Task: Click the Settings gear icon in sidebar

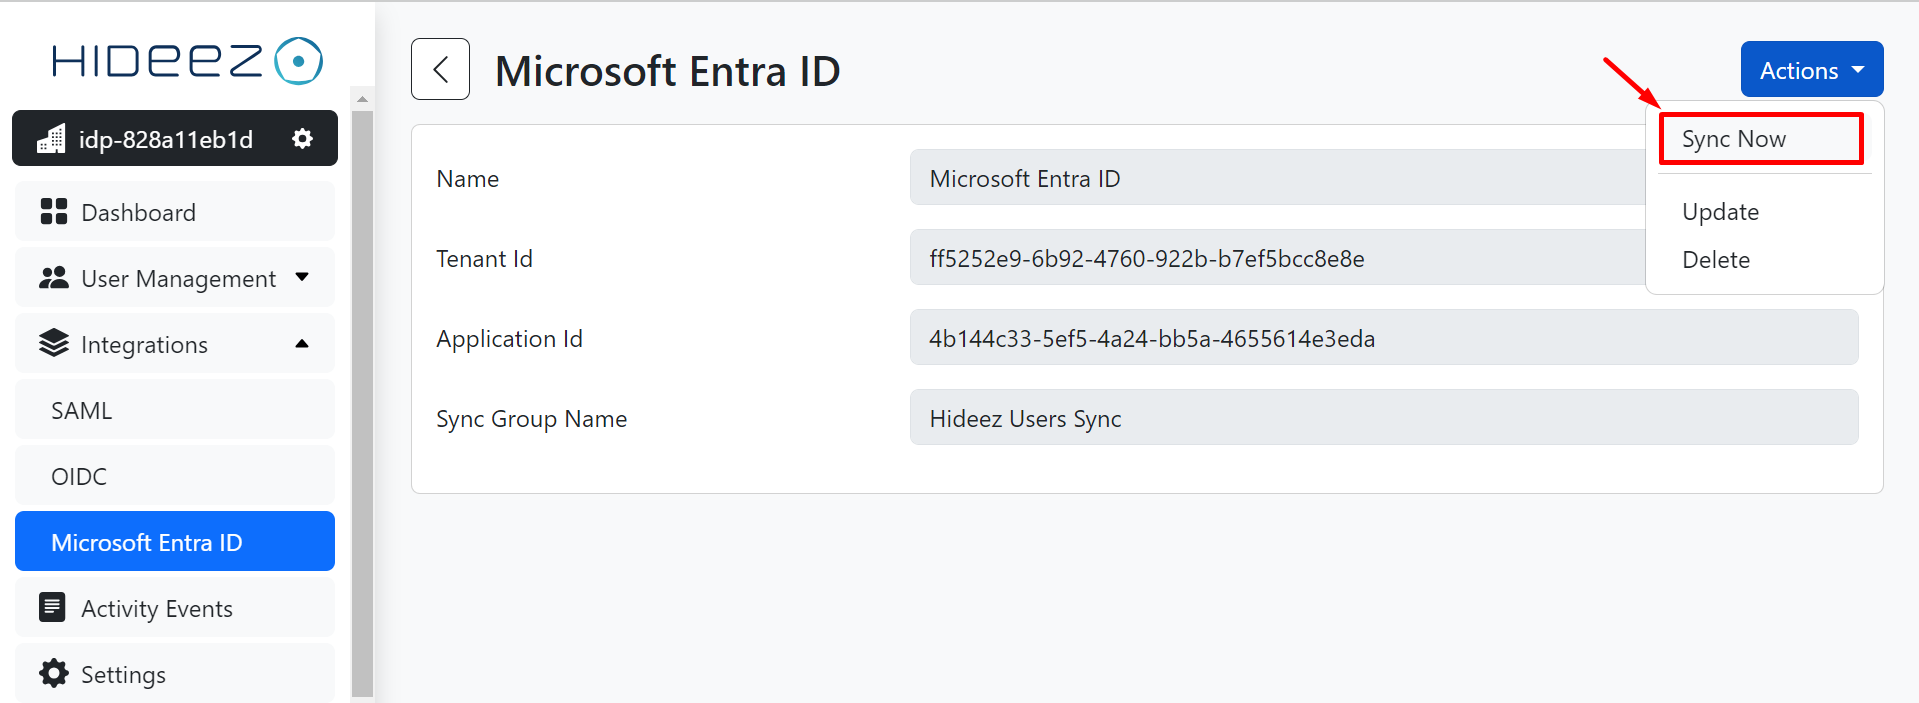Action: [x=54, y=674]
